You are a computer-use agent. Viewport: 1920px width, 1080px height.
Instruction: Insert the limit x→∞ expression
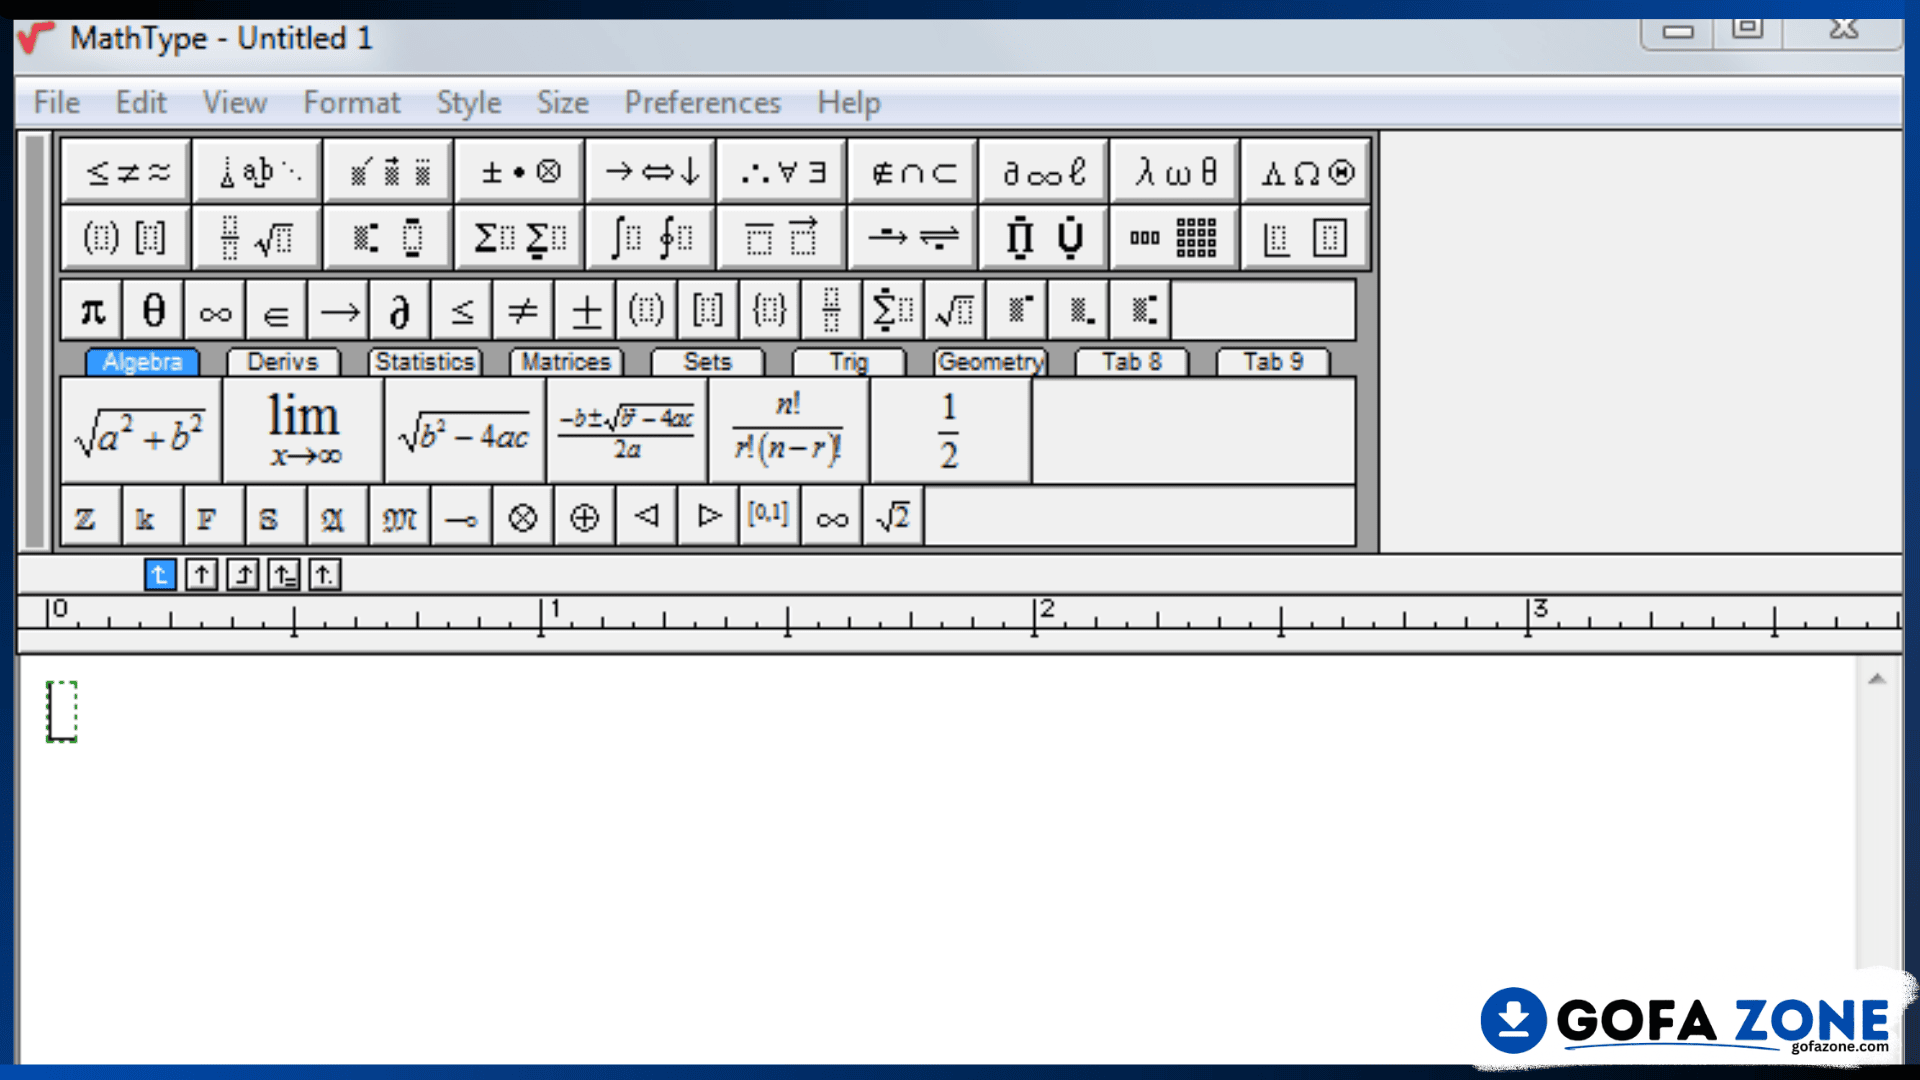303,432
